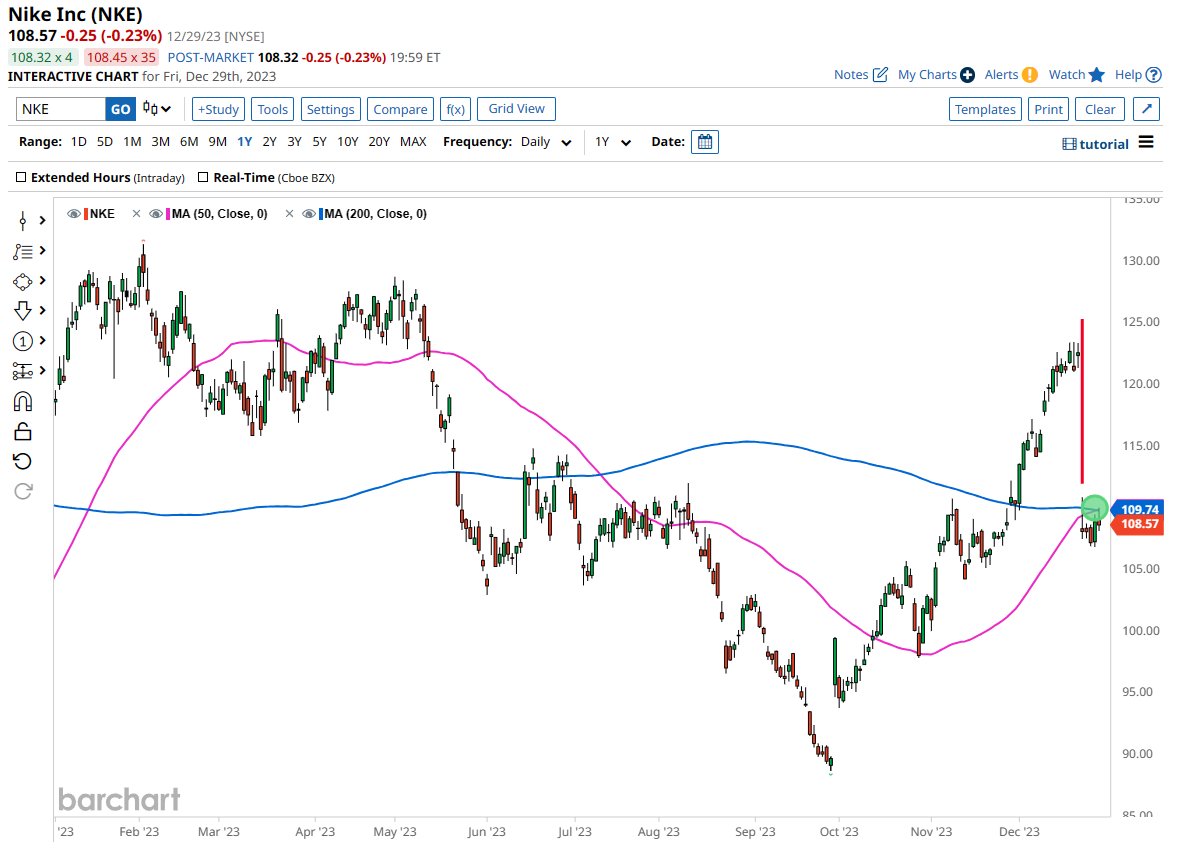Viewport: 1179px width, 854px height.
Task: Toggle the magnet snap tool
Action: [23, 401]
